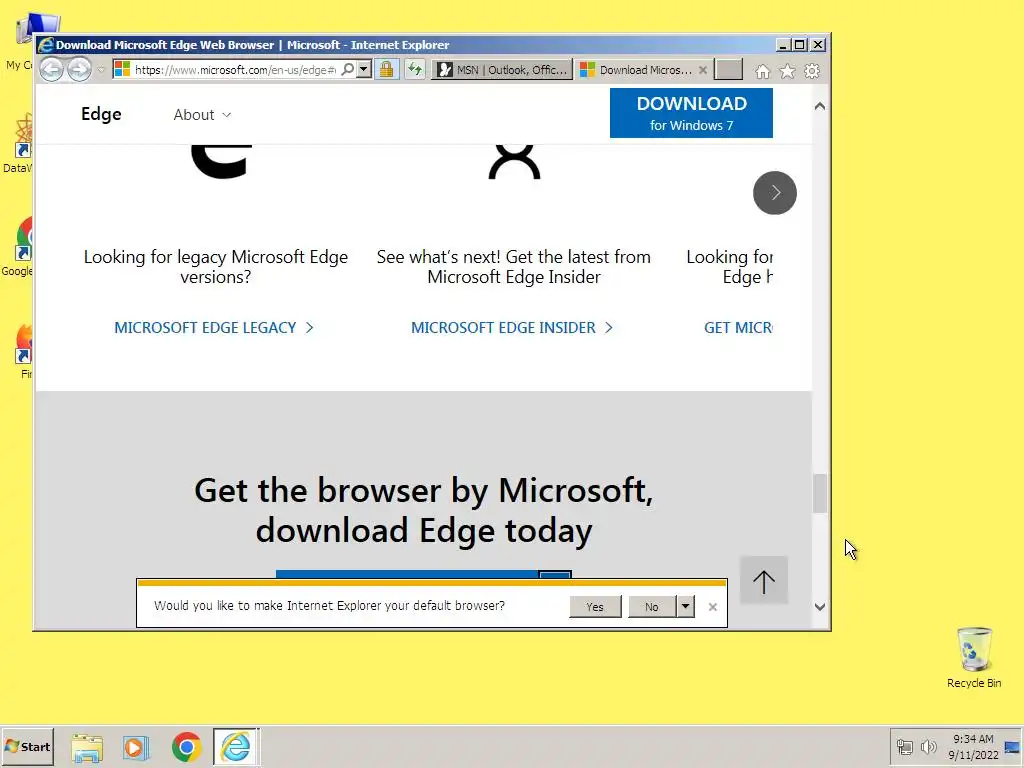Go to the IE Home page icon
Screen dimensions: 1024x768
click(x=762, y=71)
